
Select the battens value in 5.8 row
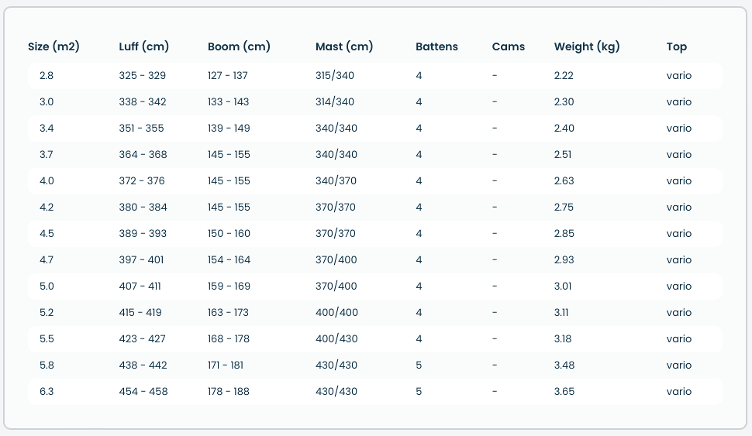[x=419, y=365]
